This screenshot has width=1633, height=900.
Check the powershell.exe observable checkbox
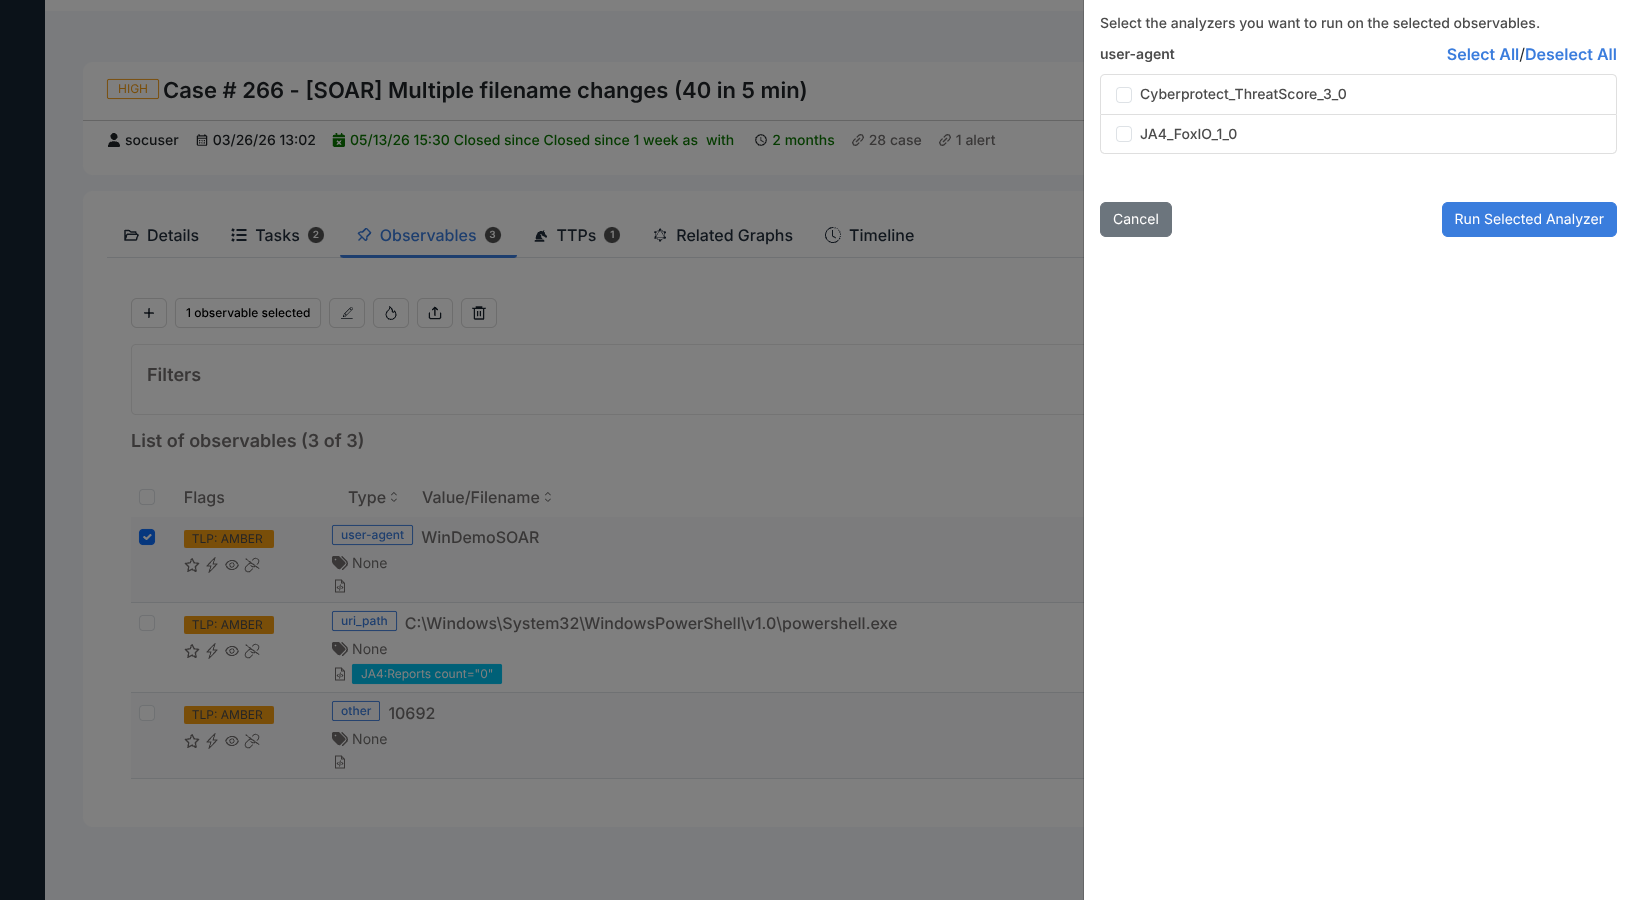coord(147,624)
